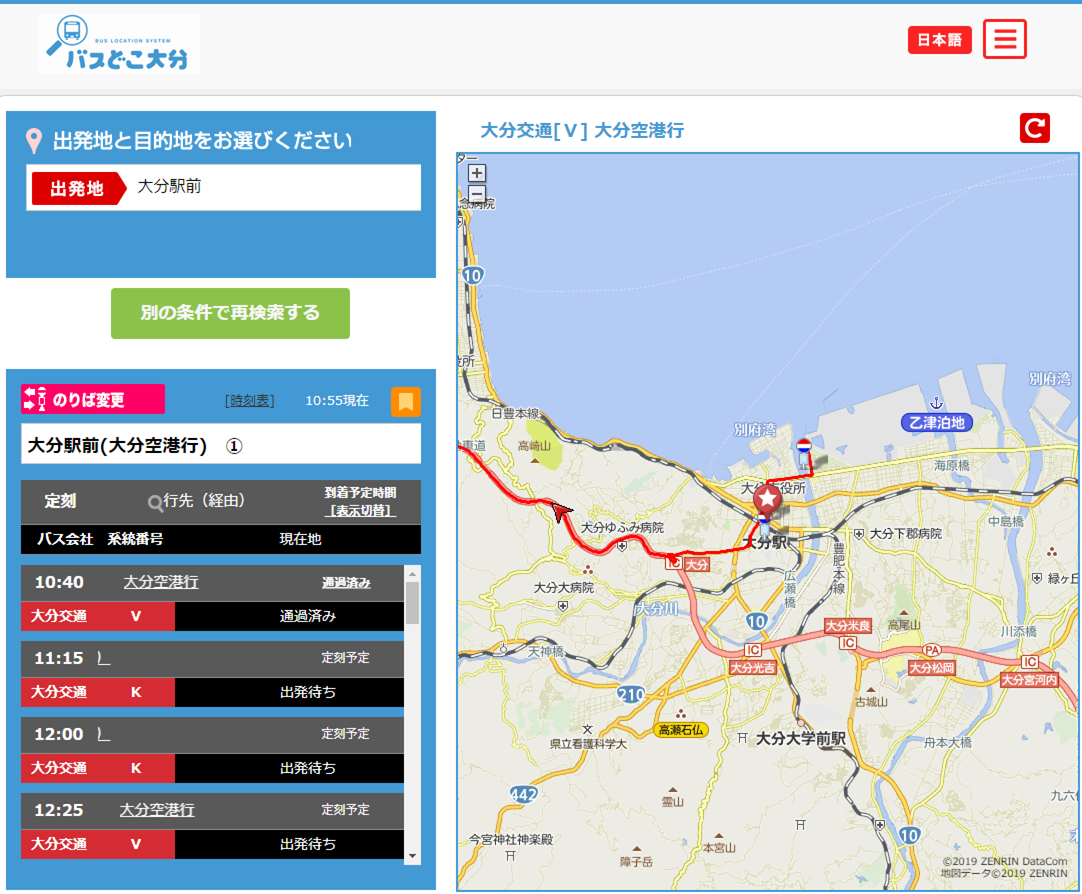The height and width of the screenshot is (894, 1082).
Task: Click the red star marker on map
Action: (x=767, y=499)
